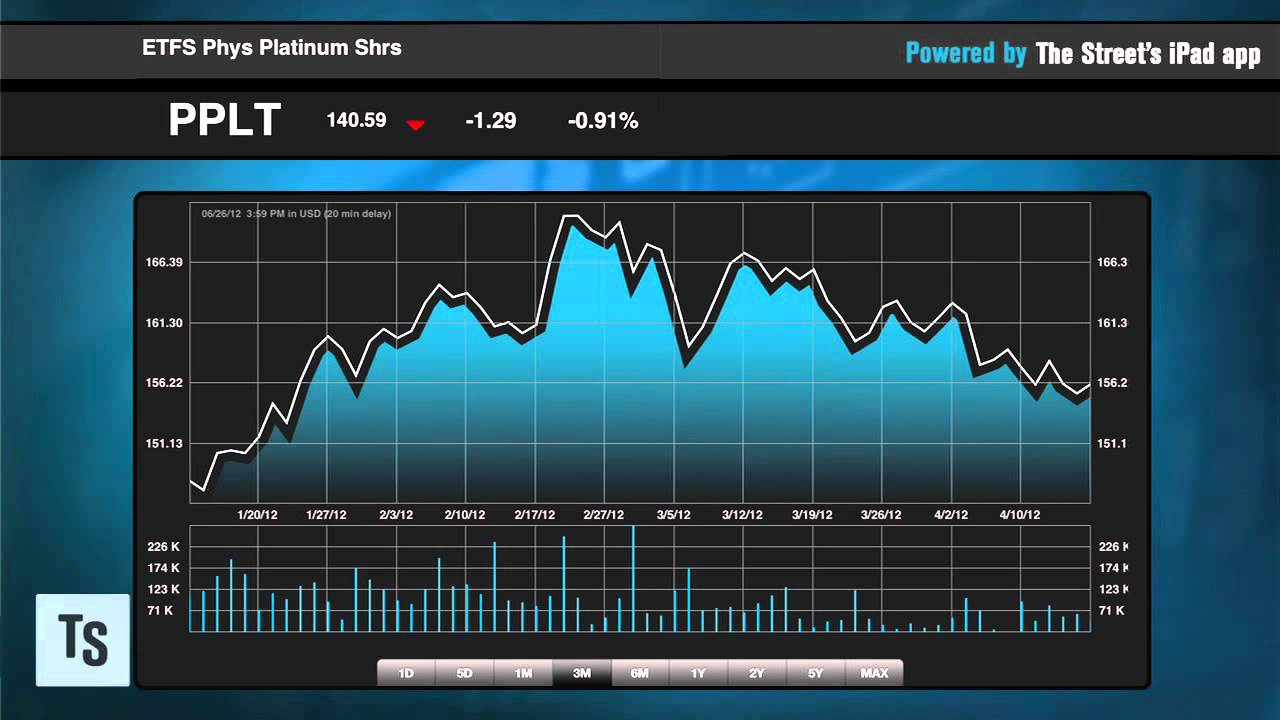
Task: Click the 2/27/12 date label
Action: point(604,515)
